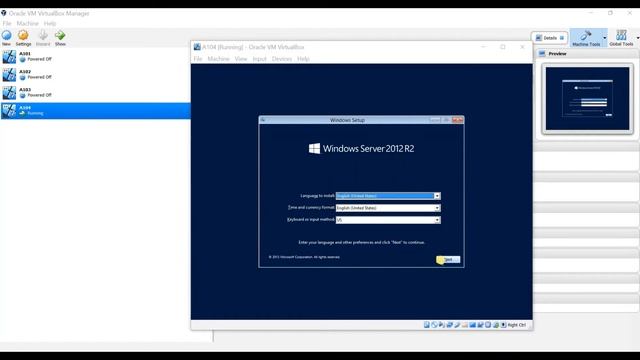The width and height of the screenshot is (640, 360).
Task: Open the Language to install dropdown
Action: coord(437,196)
